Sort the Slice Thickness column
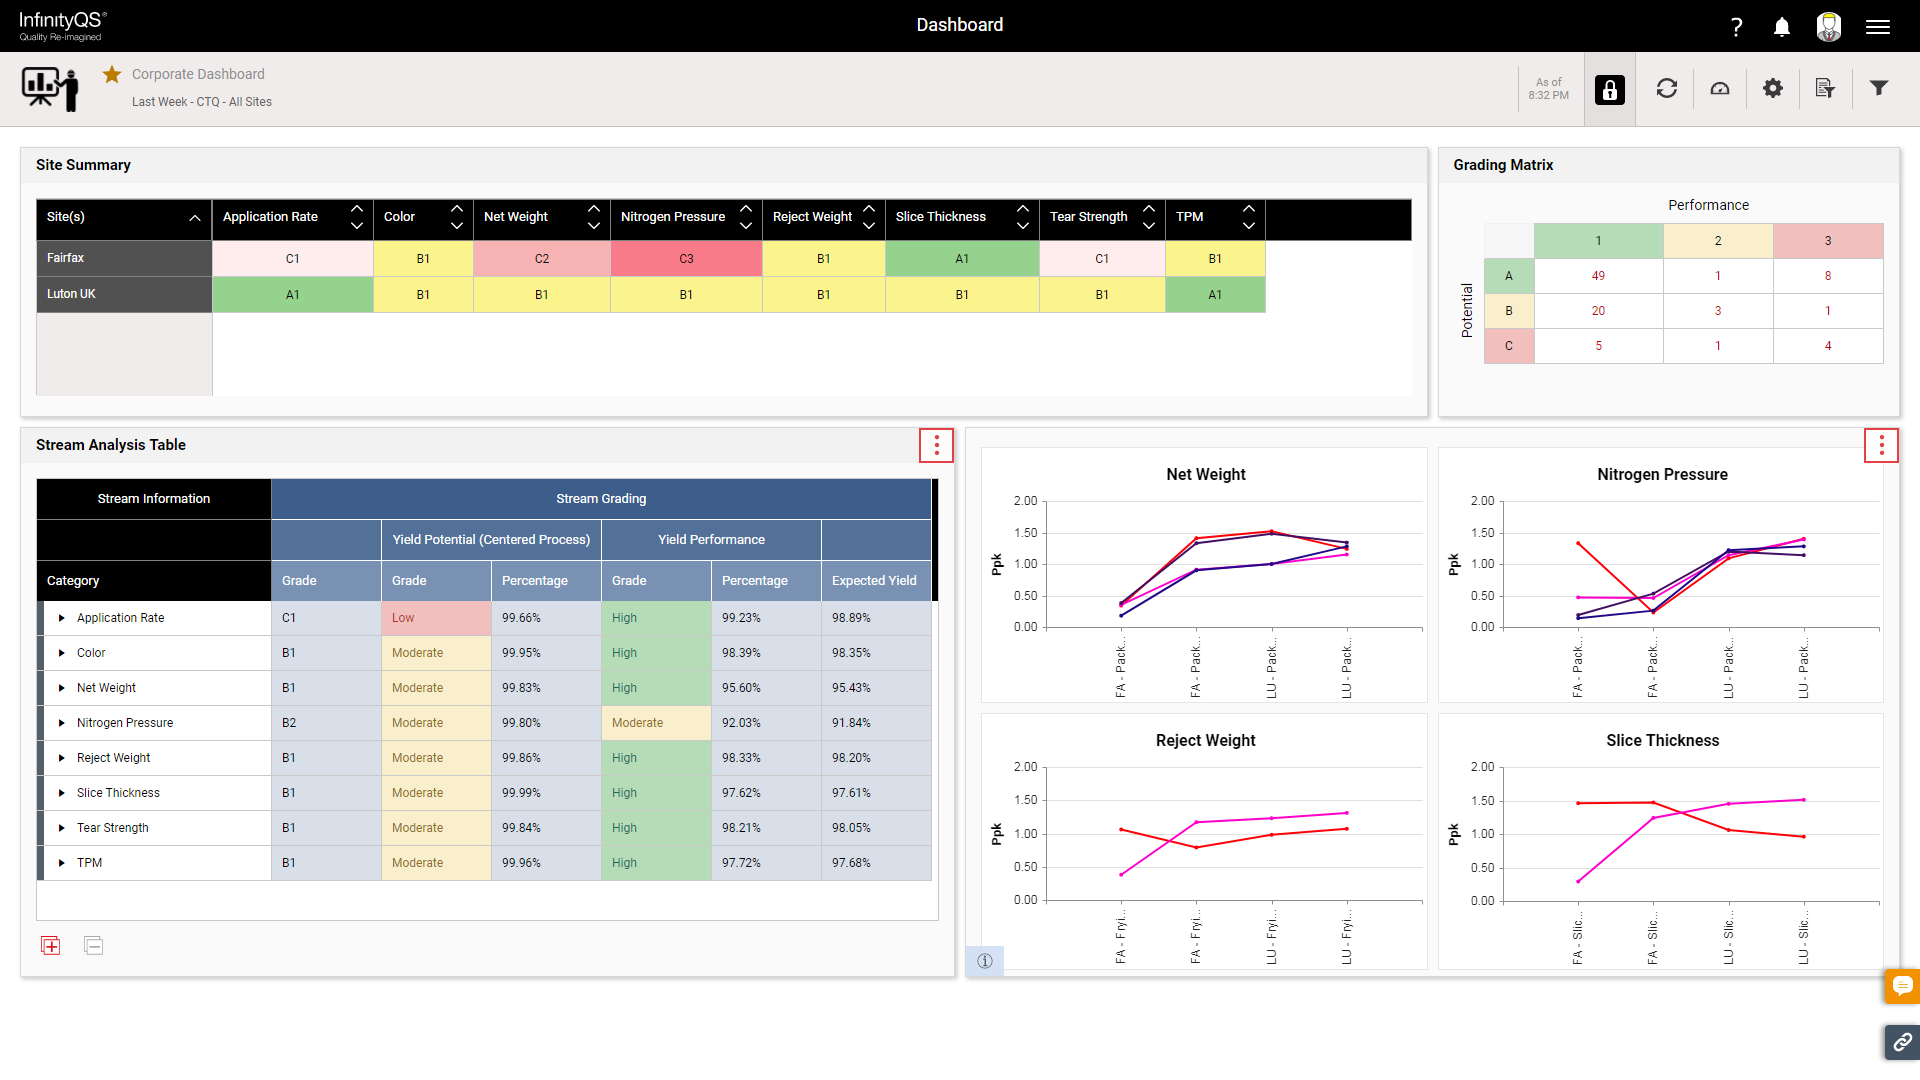Screen dimensions: 1920x1080 1023,217
